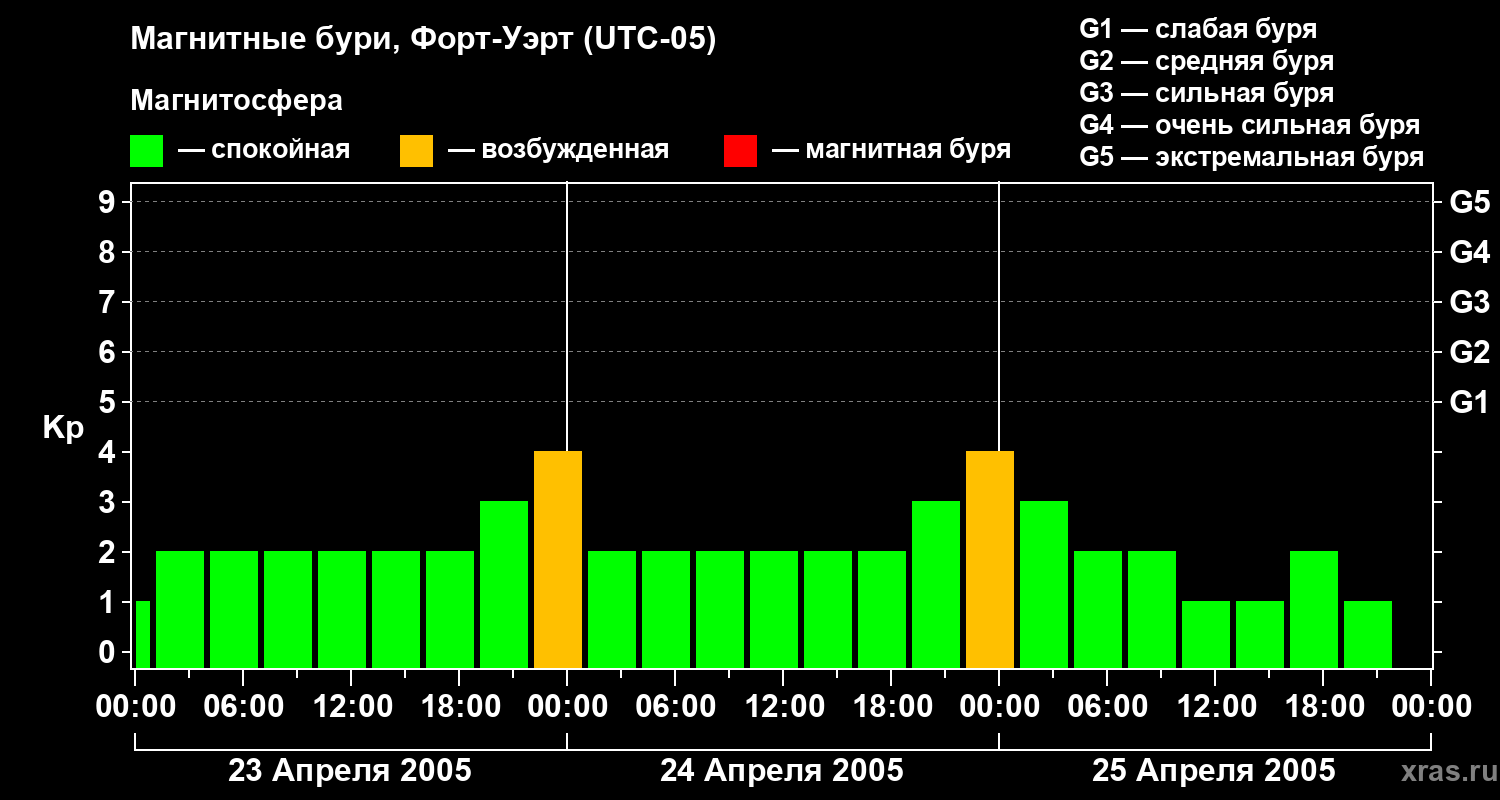The image size is (1500, 800).
Task: Click the G1 label on the right axis
Action: pyautogui.click(x=1469, y=402)
